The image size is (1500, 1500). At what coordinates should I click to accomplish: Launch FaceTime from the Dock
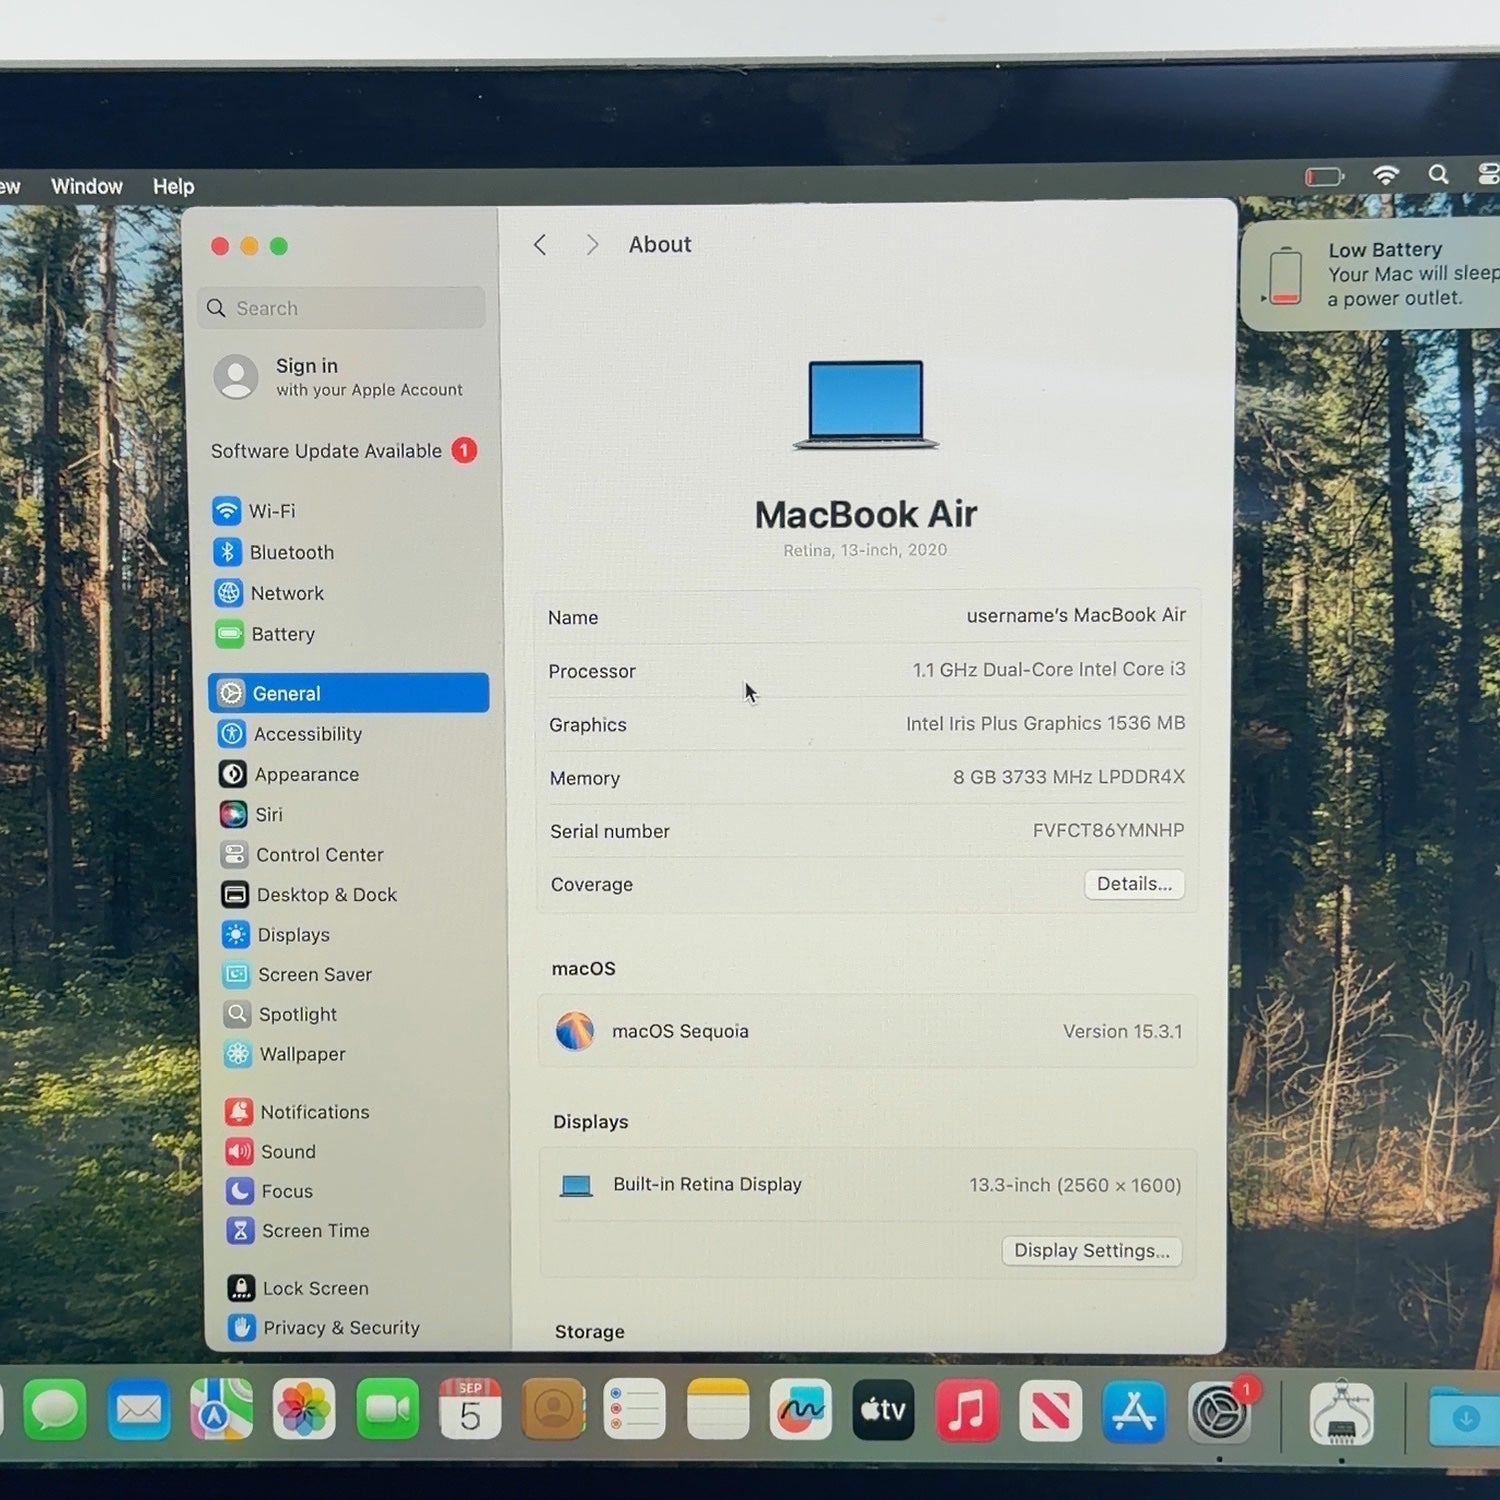[x=387, y=1410]
